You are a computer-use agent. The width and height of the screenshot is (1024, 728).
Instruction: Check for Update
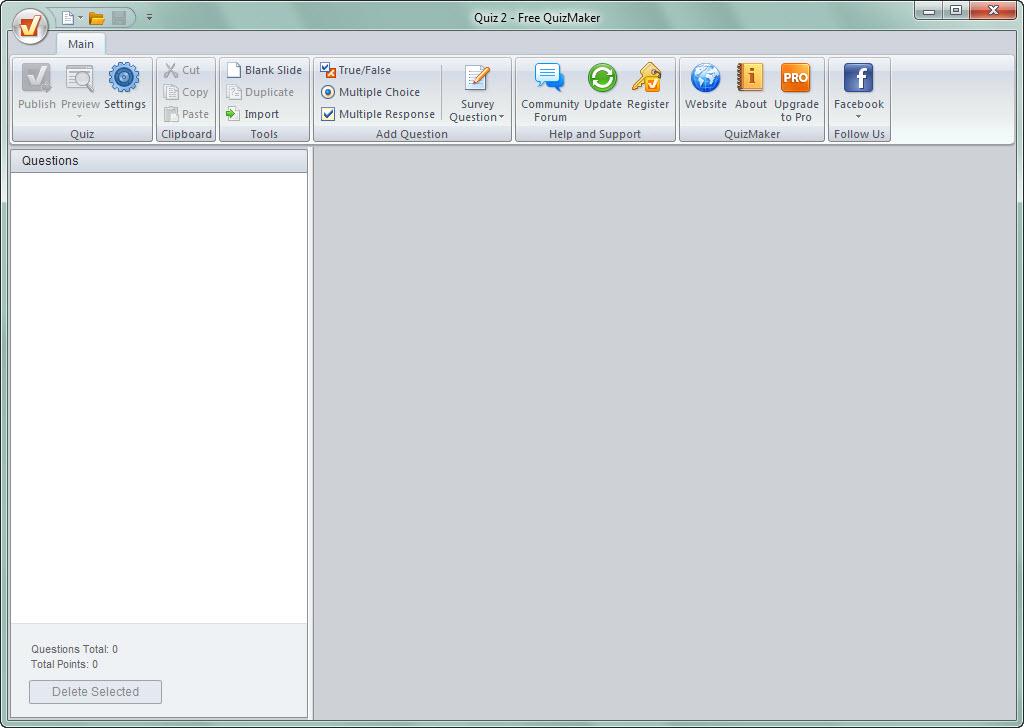click(603, 87)
